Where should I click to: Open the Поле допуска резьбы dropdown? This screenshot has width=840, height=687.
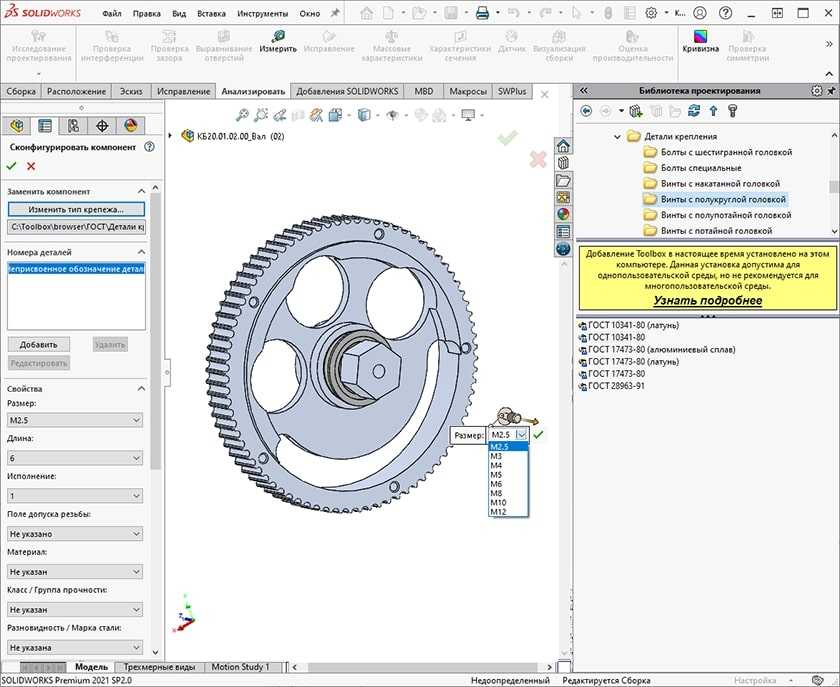[75, 534]
